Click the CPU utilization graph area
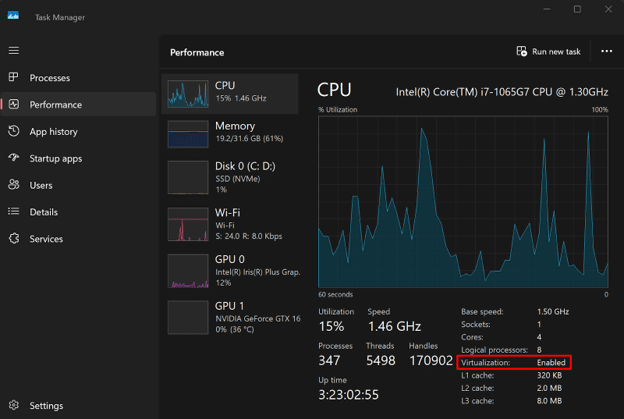The image size is (624, 419). point(463,201)
